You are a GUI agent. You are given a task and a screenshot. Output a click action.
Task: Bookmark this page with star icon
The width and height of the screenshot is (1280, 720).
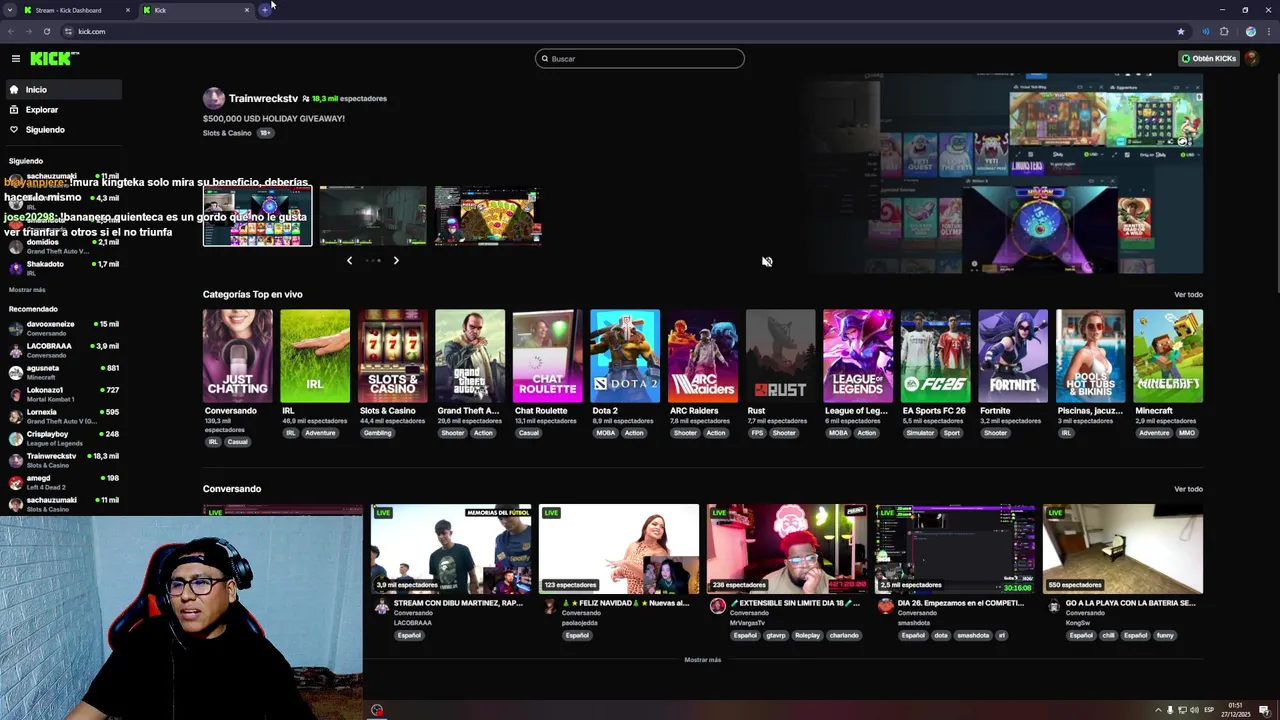click(x=1181, y=31)
